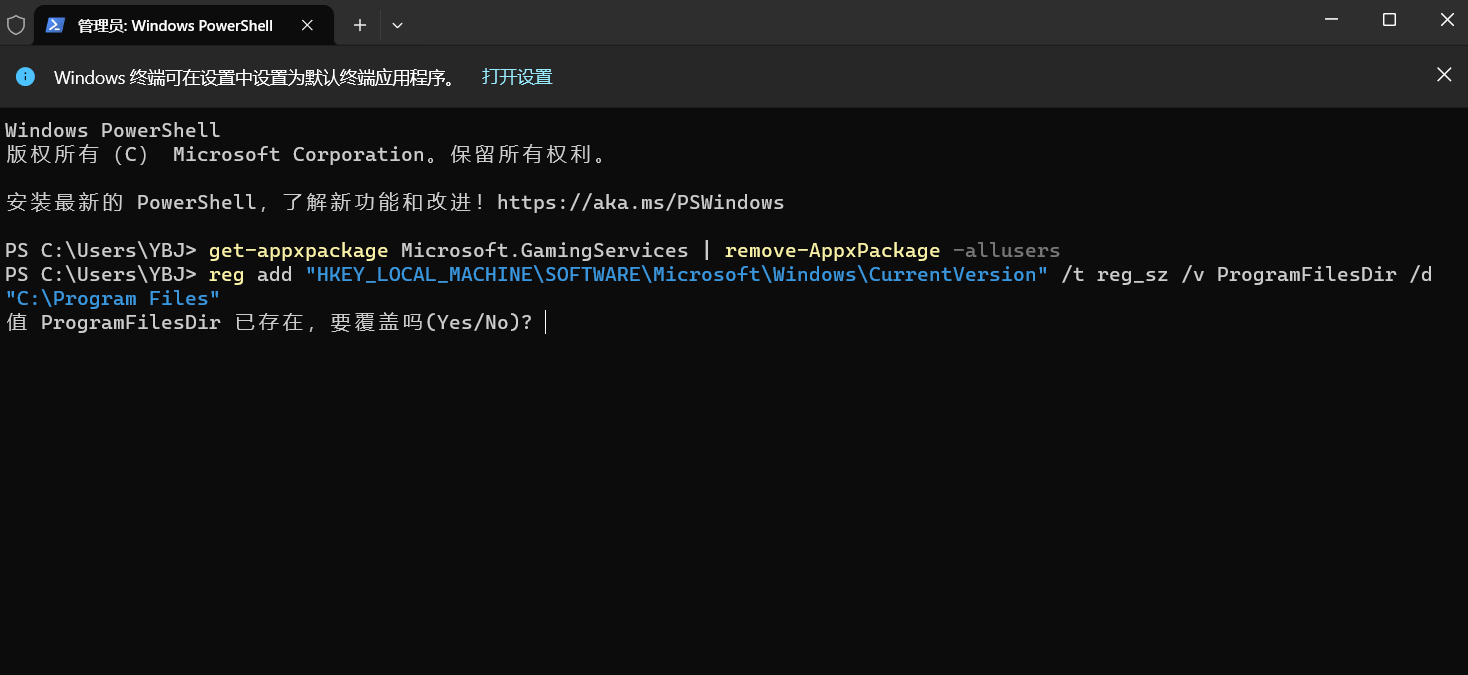1468x675 pixels.
Task: Click the shield icon in the title bar
Action: pyautogui.click(x=16, y=24)
